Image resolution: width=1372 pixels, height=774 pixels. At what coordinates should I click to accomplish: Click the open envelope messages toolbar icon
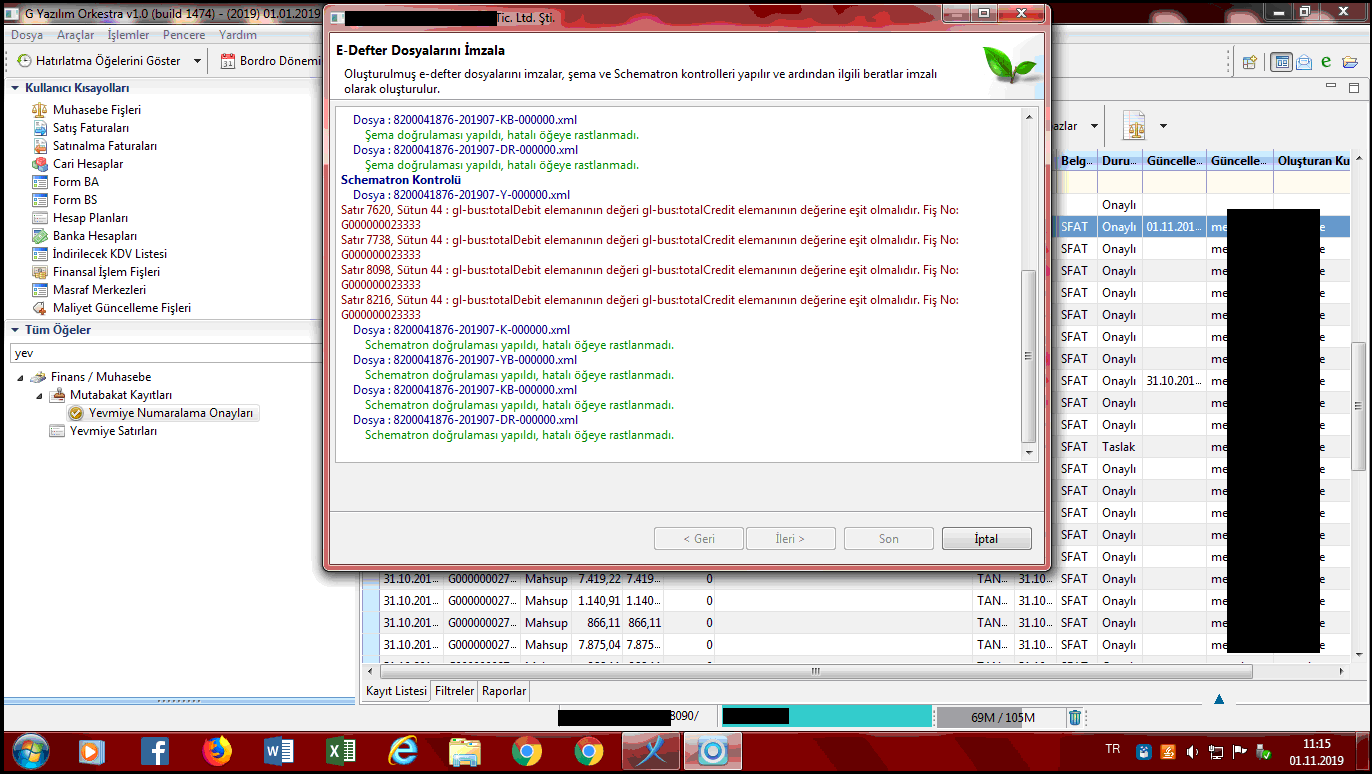pos(1304,62)
